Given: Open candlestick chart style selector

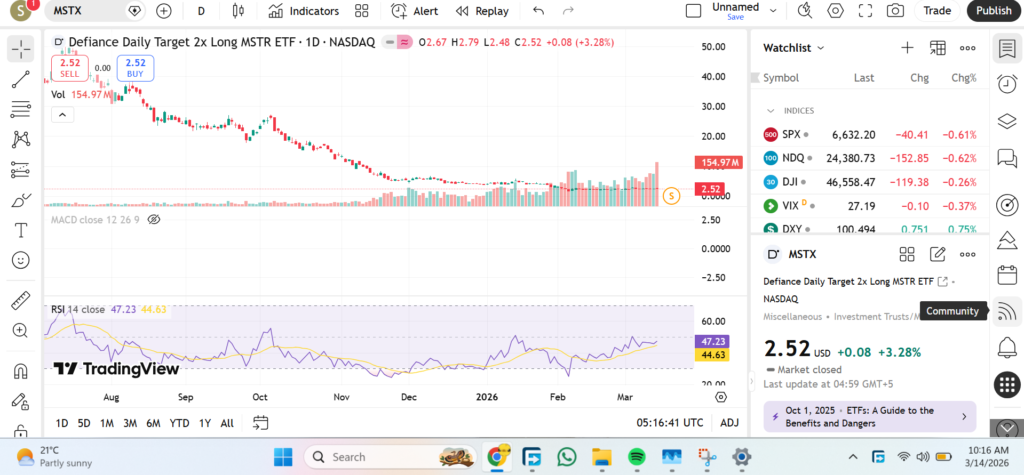Looking at the screenshot, I should tap(237, 11).
